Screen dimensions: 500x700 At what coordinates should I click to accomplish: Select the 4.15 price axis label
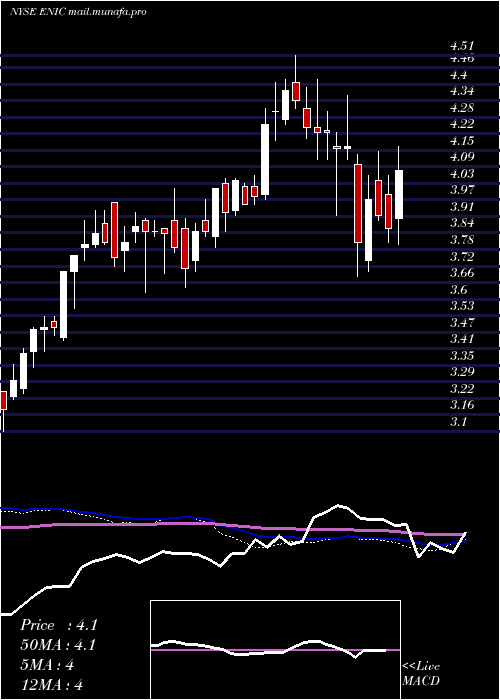(x=462, y=141)
